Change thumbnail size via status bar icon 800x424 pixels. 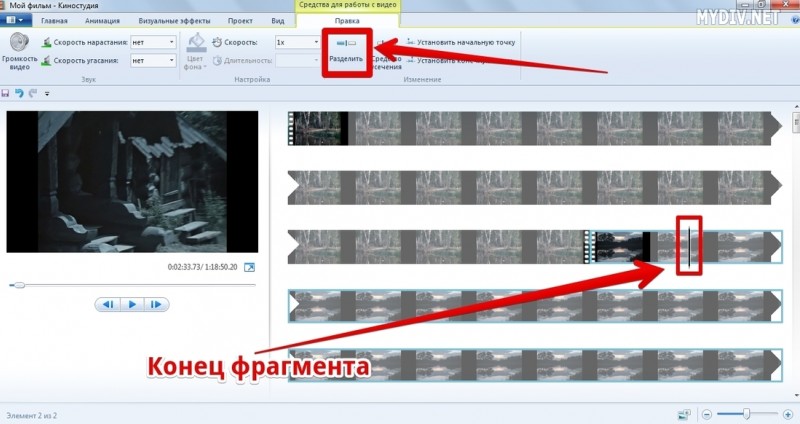684,414
